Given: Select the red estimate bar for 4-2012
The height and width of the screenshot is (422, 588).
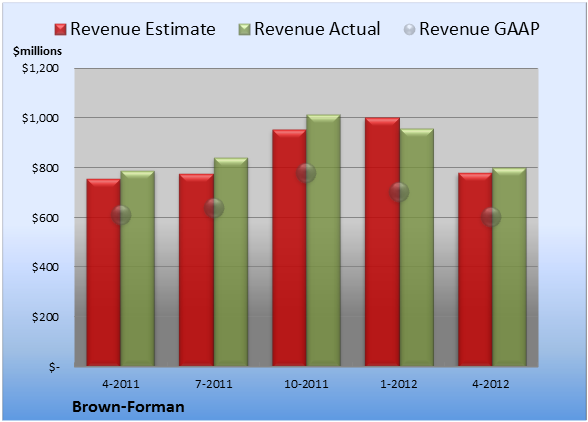Looking at the screenshot, I should coord(475,270).
